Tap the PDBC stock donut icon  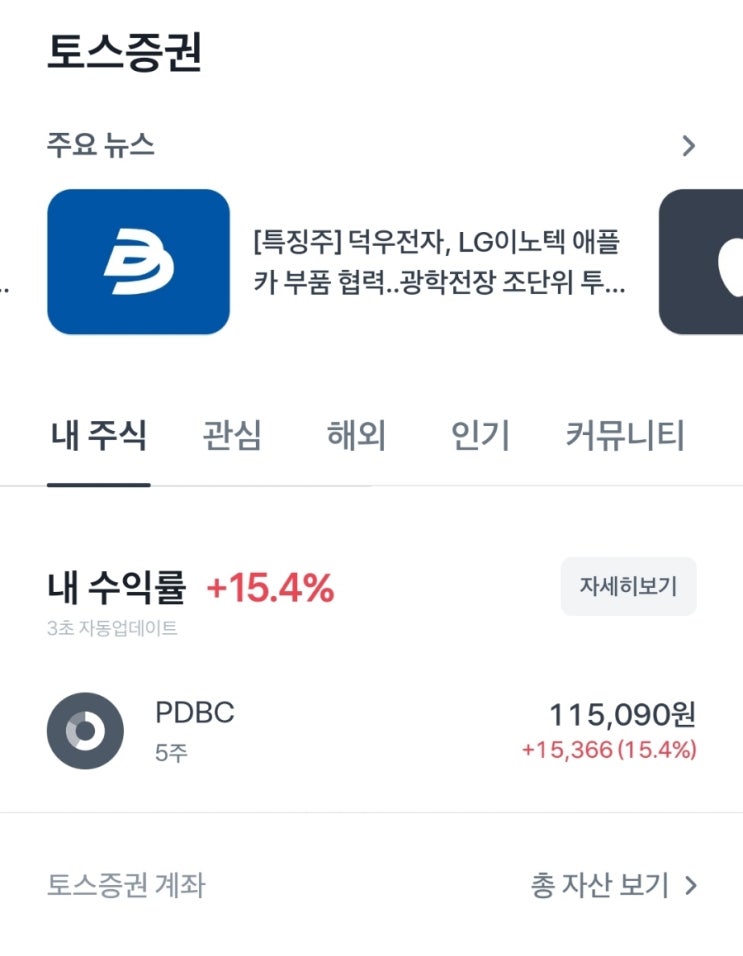click(x=85, y=731)
